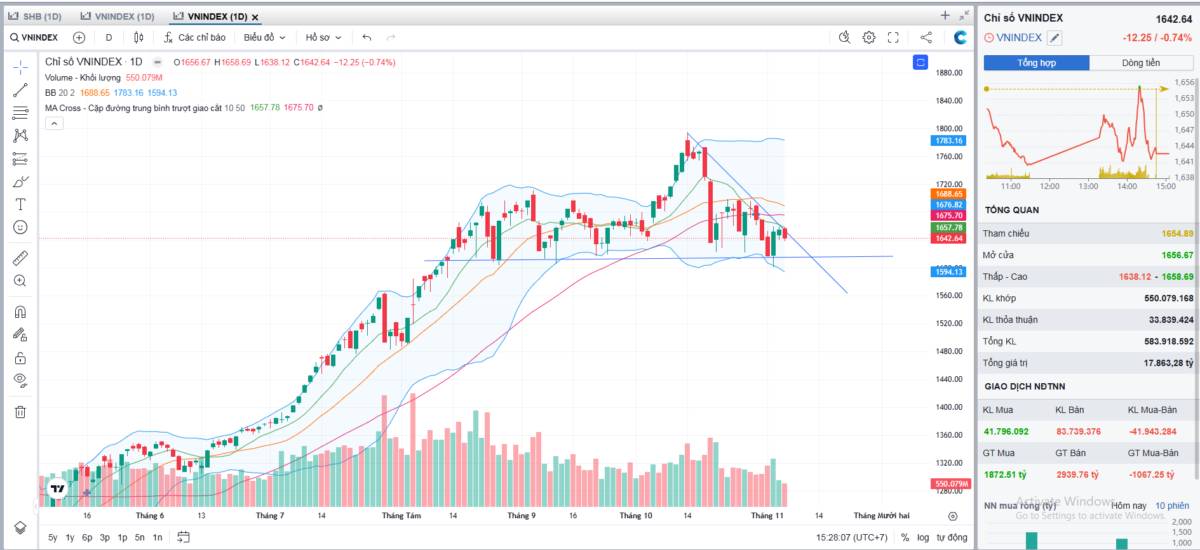The width and height of the screenshot is (1200, 550).
Task: Toggle log scale on price axis
Action: pyautogui.click(x=922, y=537)
